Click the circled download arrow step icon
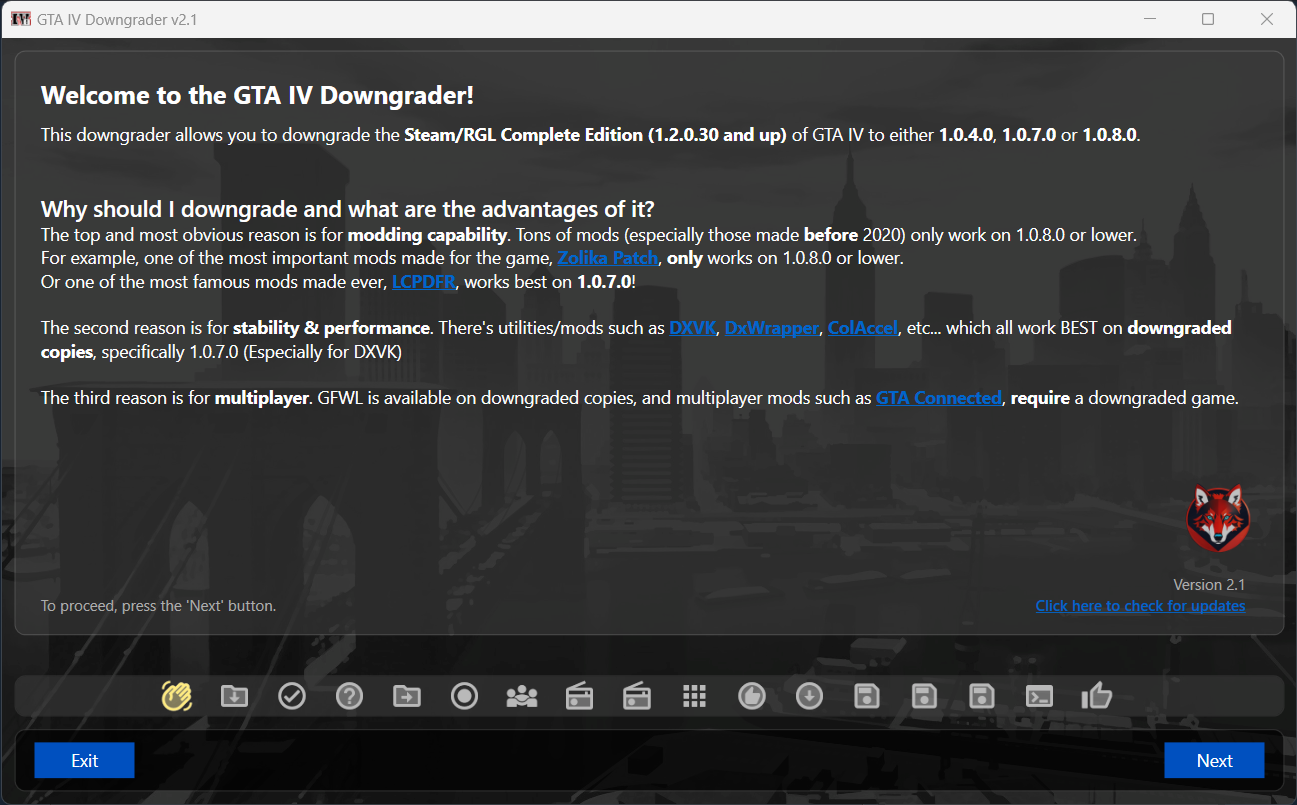 [810, 696]
